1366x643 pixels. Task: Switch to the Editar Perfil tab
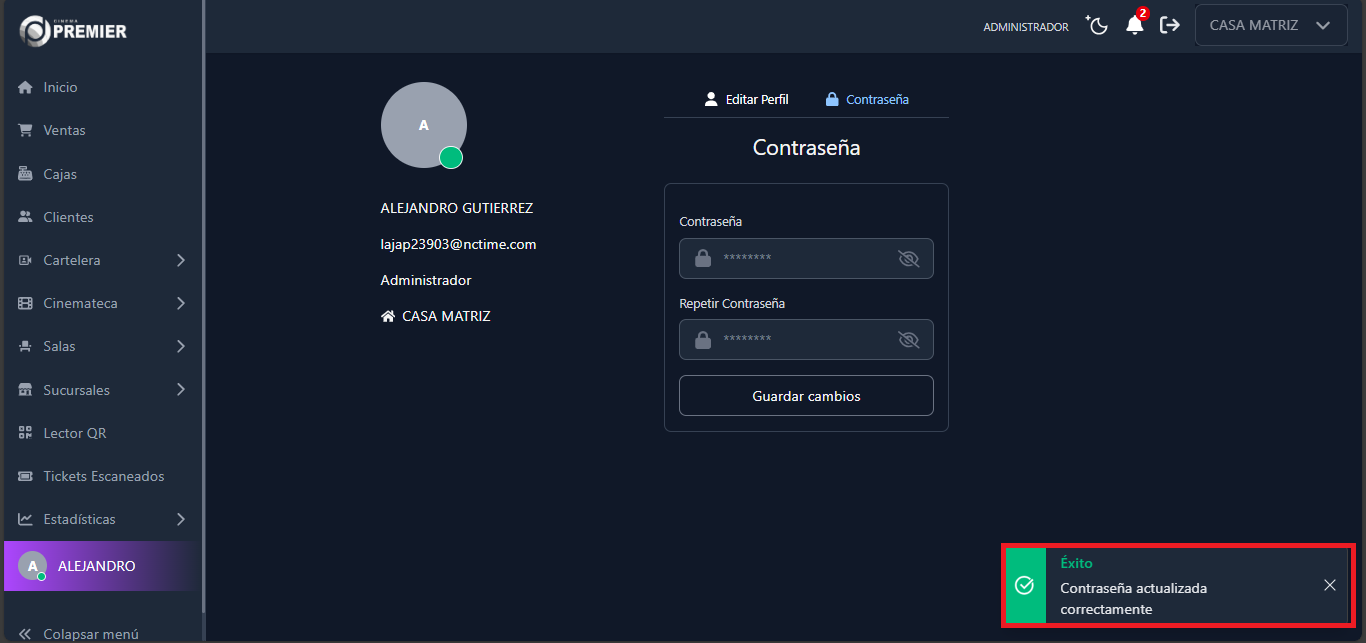tap(746, 99)
